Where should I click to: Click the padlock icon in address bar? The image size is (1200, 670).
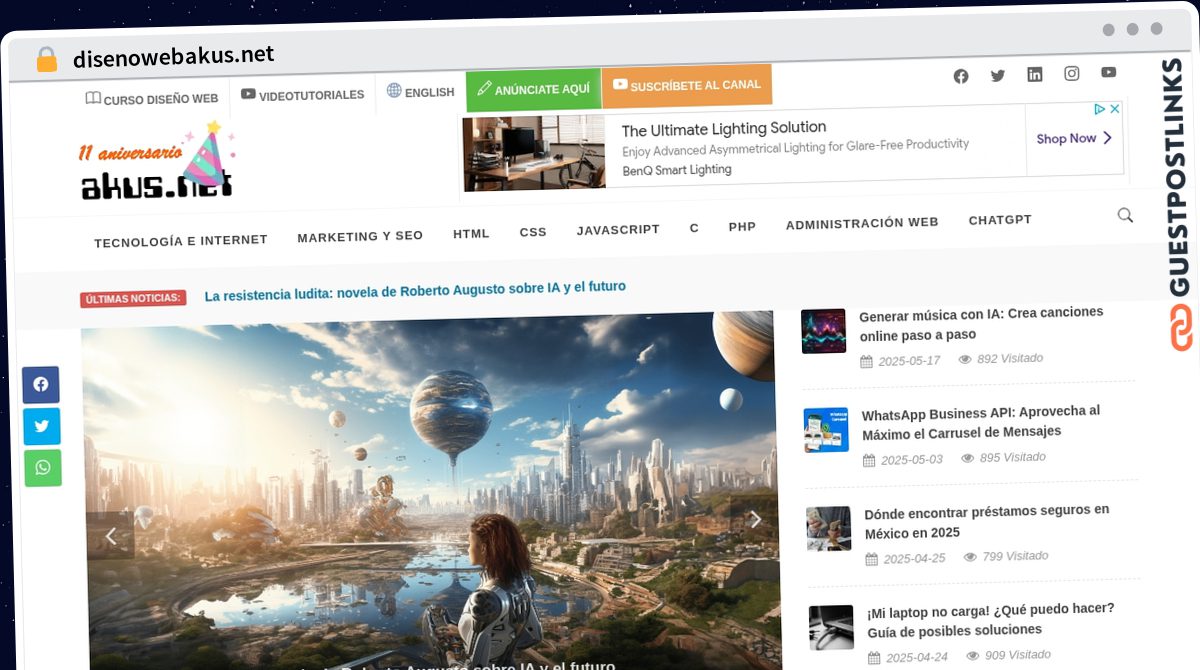47,59
